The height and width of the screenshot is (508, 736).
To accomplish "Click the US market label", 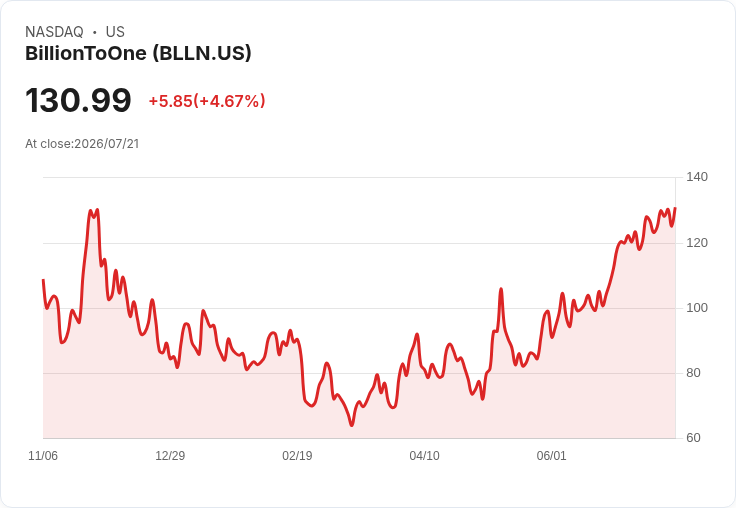I will point(115,32).
